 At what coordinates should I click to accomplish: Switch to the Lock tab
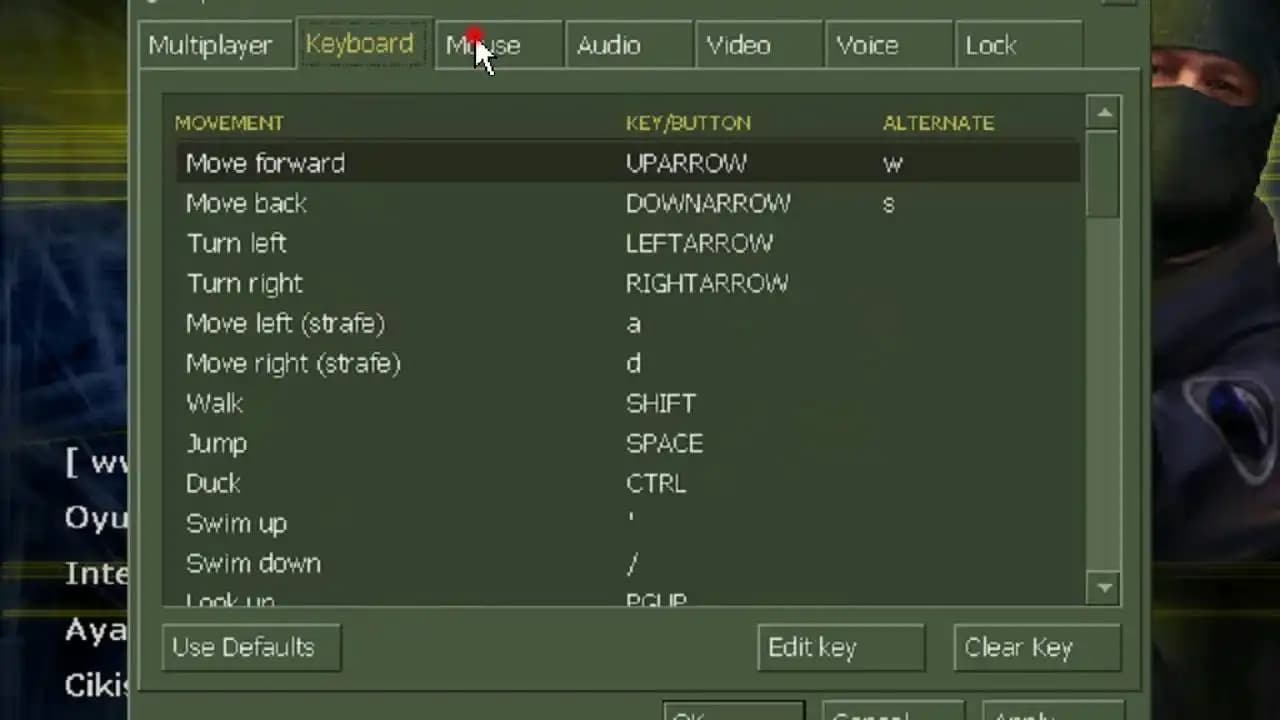1019,45
